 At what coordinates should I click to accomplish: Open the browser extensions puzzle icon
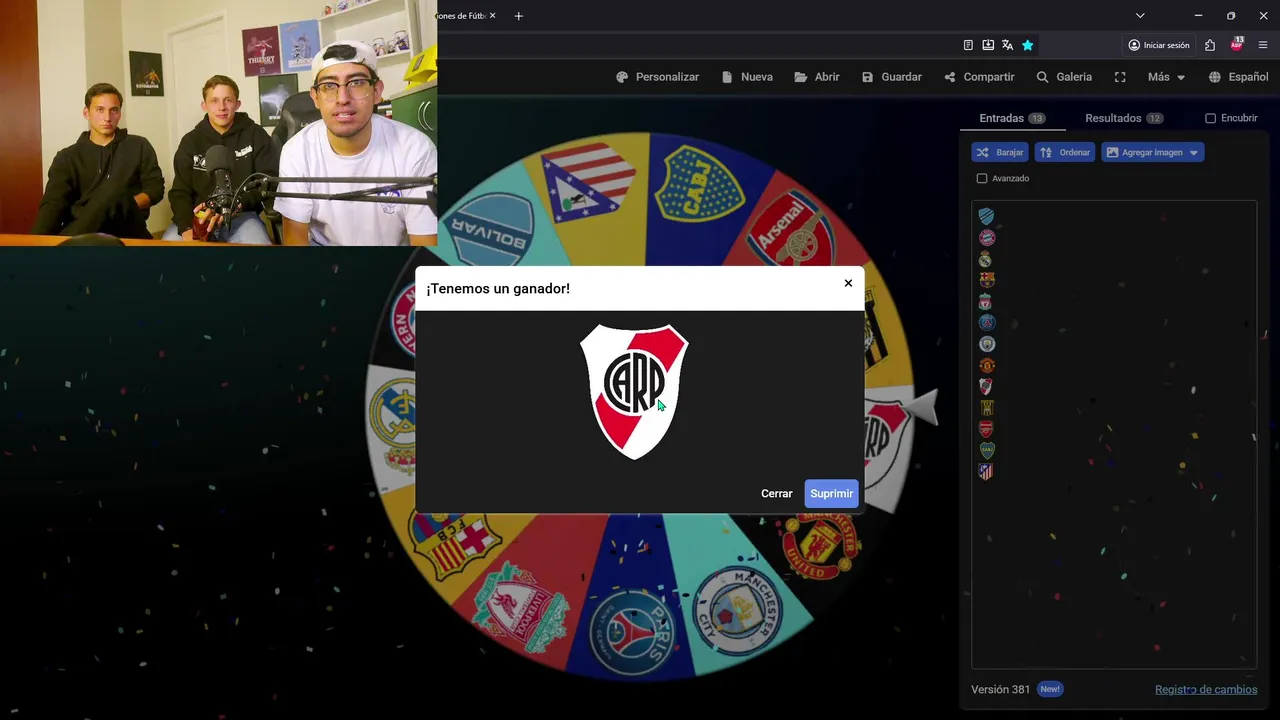pos(1210,45)
